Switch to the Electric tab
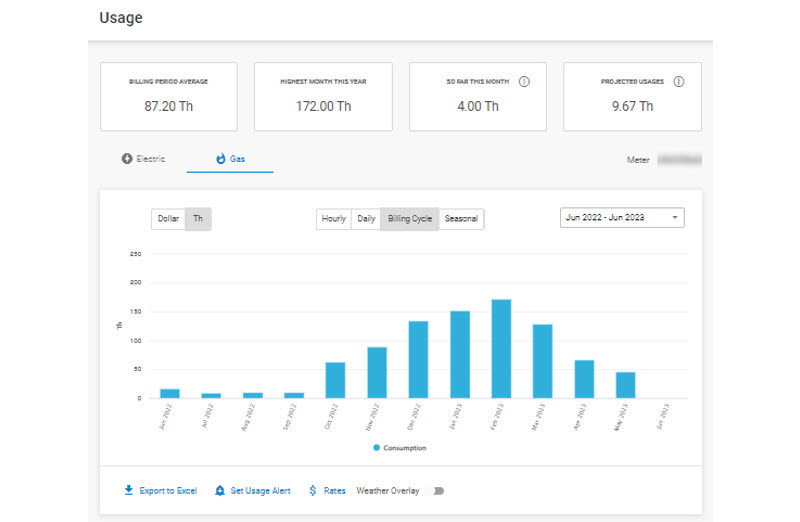This screenshot has height=522, width=800. coord(143,159)
